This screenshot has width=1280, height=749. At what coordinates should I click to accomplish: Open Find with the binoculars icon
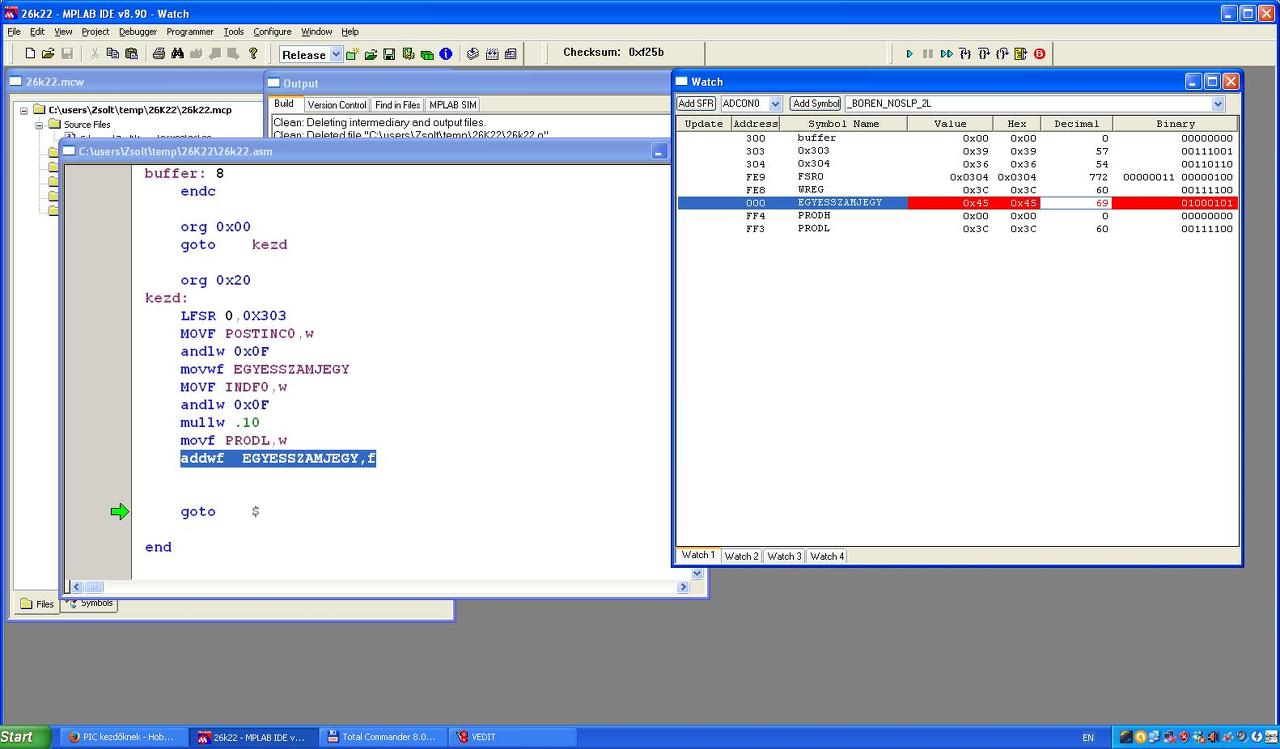tap(177, 54)
